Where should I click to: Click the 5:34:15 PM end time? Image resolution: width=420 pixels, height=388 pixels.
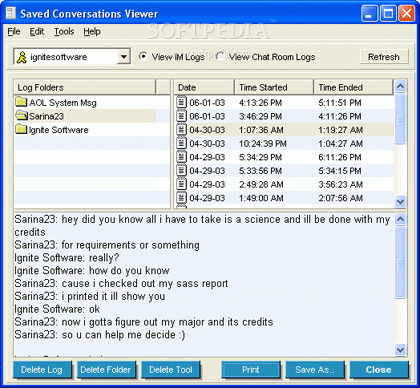[340, 171]
